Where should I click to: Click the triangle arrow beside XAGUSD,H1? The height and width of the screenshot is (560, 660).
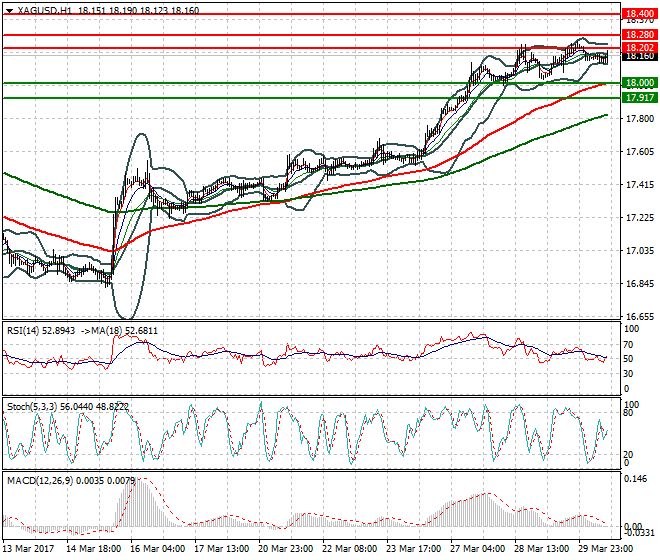click(x=9, y=11)
